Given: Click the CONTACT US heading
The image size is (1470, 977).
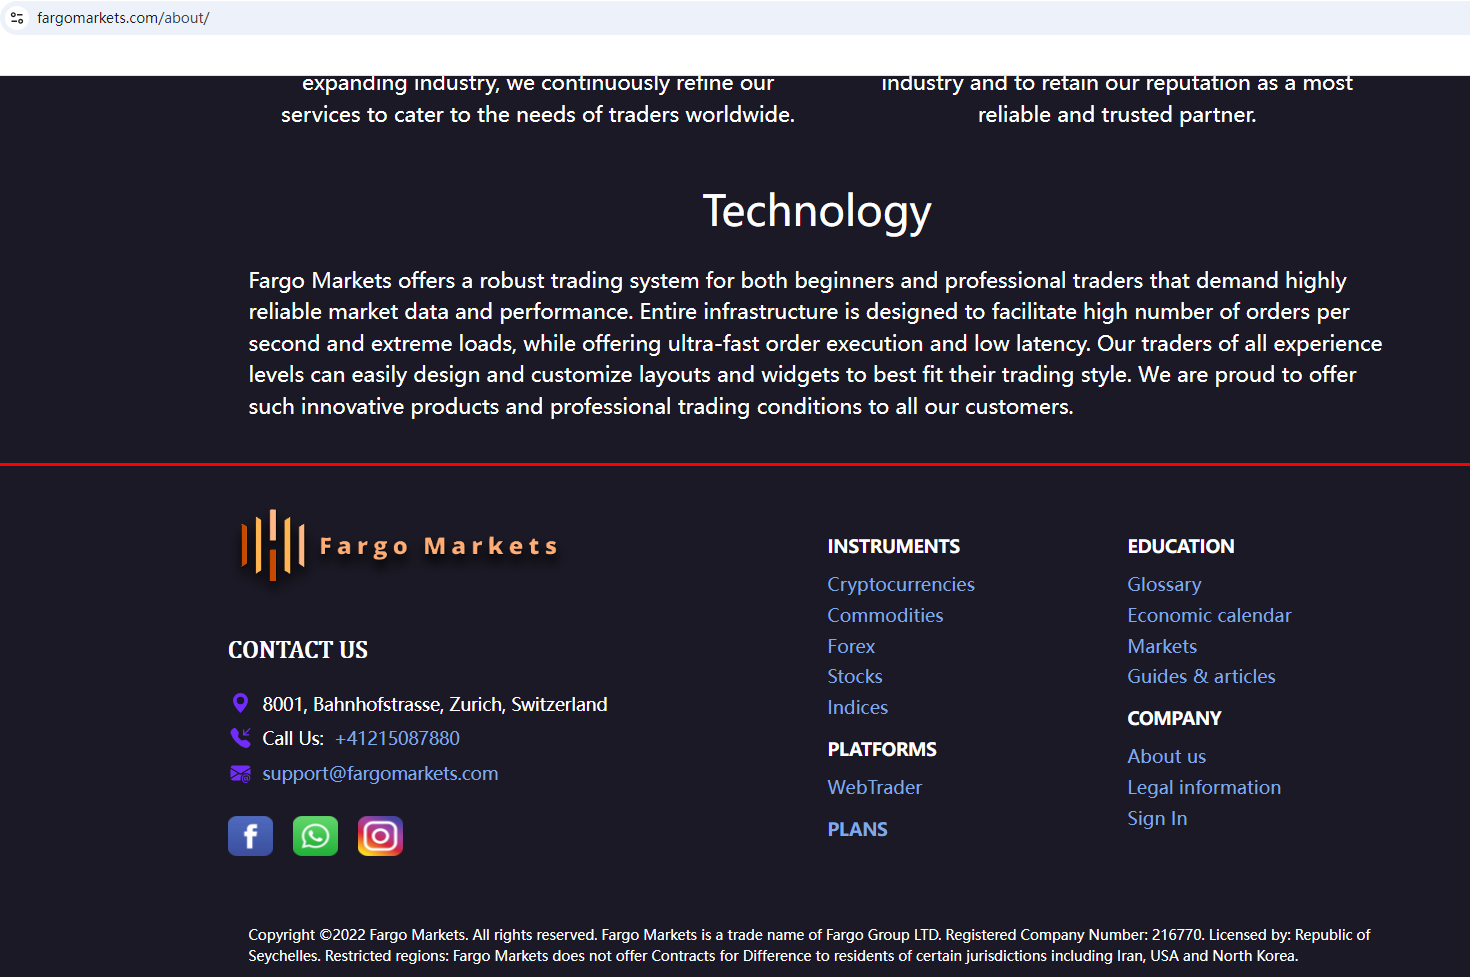Looking at the screenshot, I should pos(298,650).
